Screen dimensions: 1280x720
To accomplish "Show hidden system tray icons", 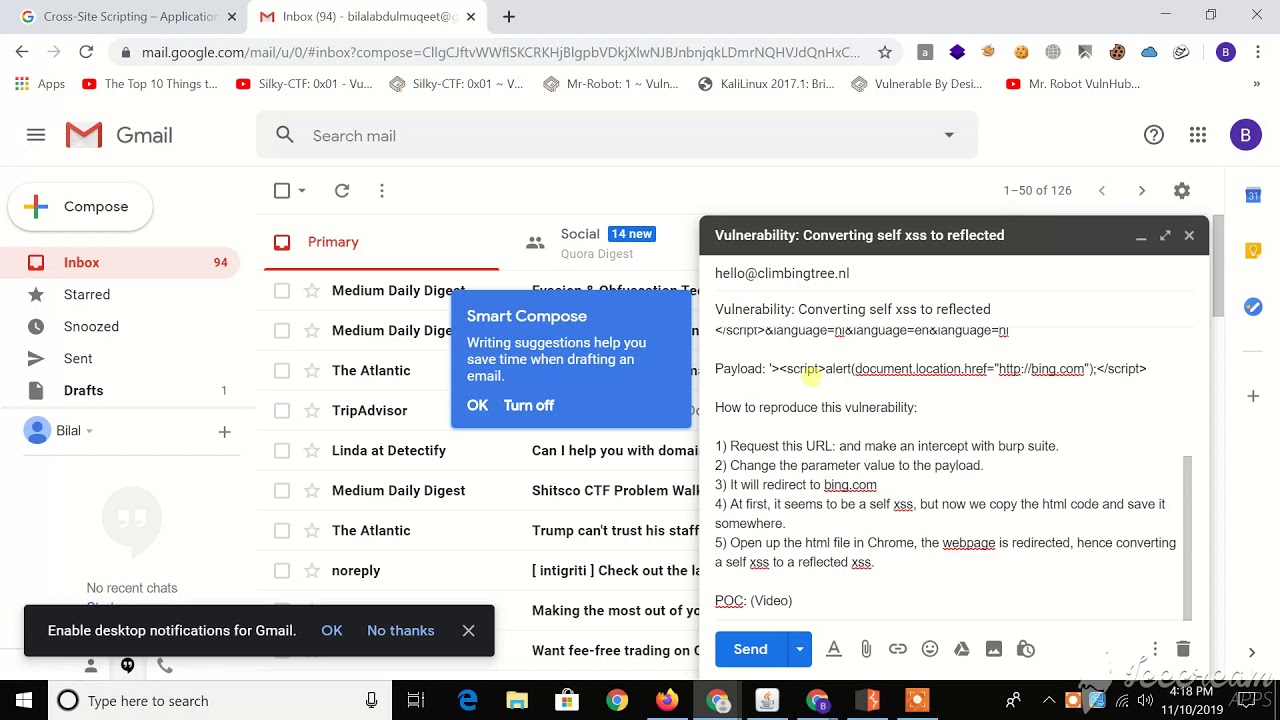I will tap(1049, 700).
